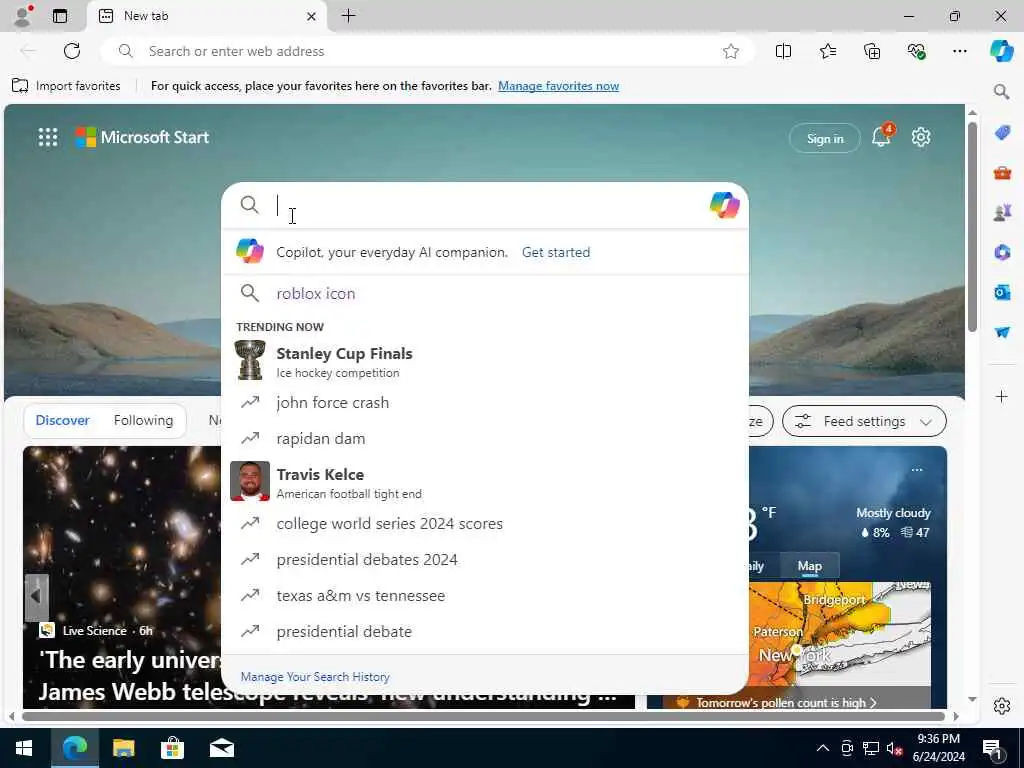Click the sidebar add plus button
1024x768 pixels.
coord(1002,396)
